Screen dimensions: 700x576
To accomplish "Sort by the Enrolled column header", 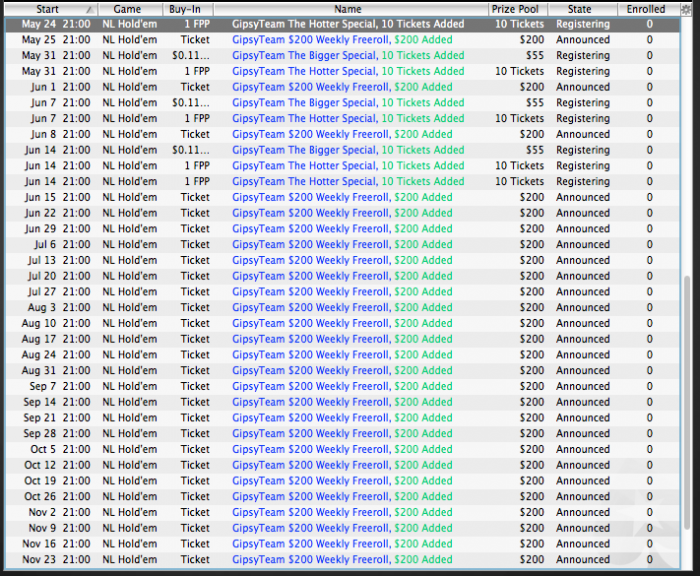I will [x=649, y=9].
